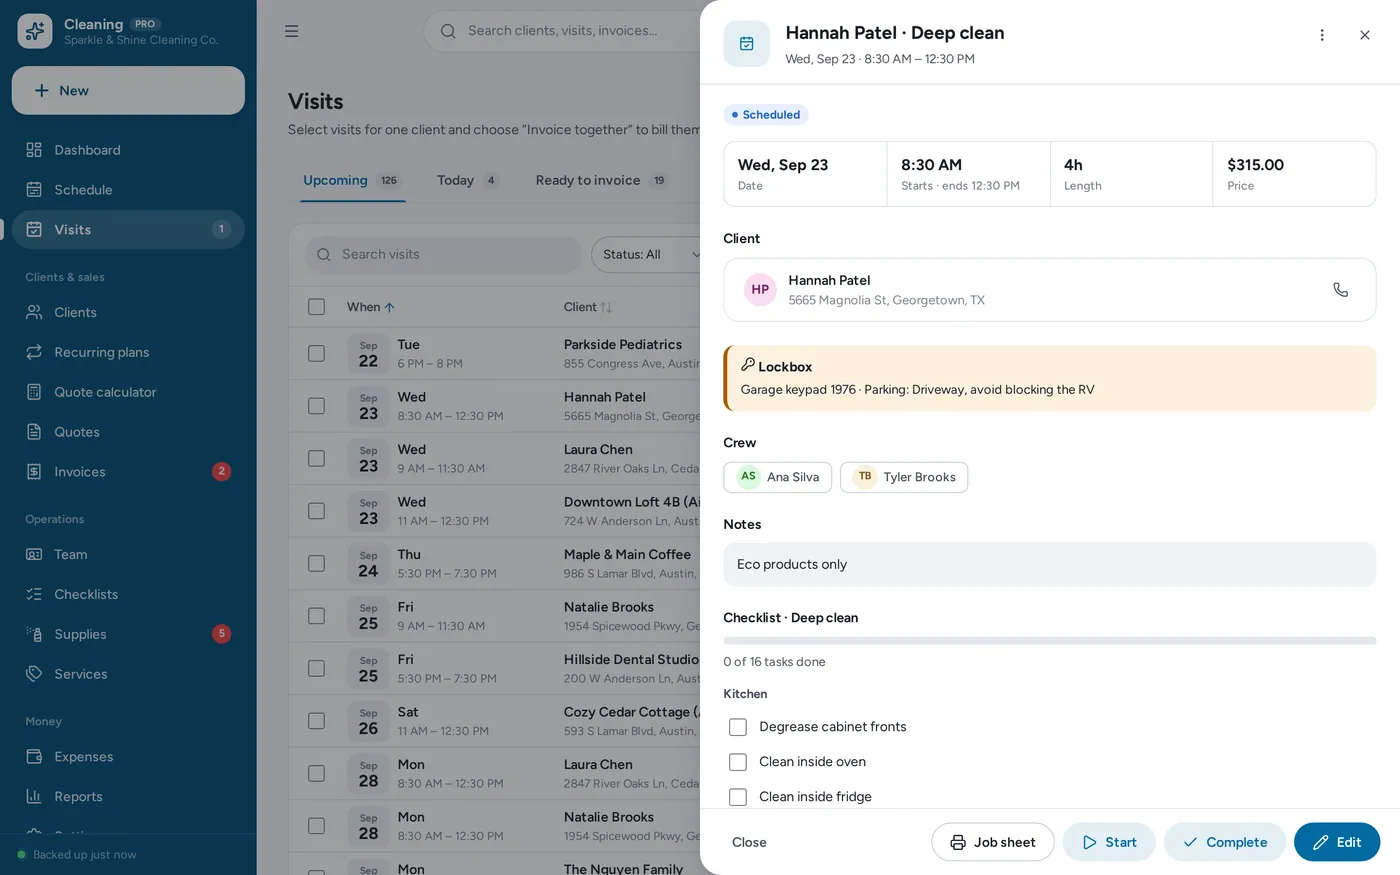Click the New button
The width and height of the screenshot is (1400, 875).
point(128,91)
